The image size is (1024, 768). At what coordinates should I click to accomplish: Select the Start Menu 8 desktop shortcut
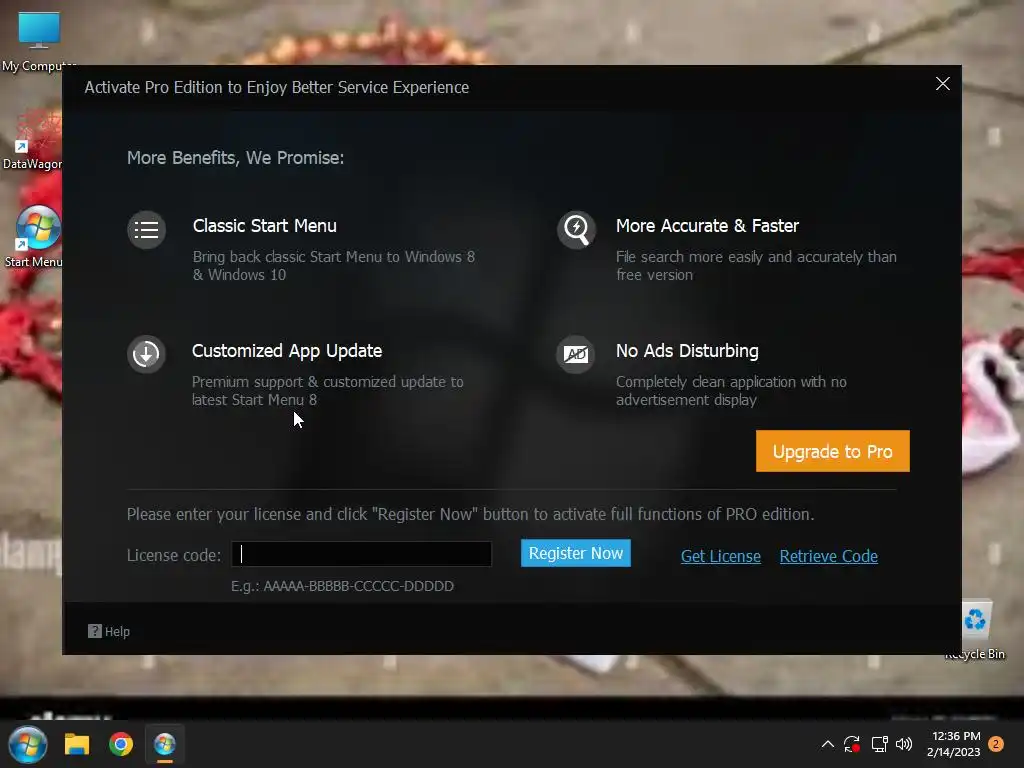pos(34,236)
